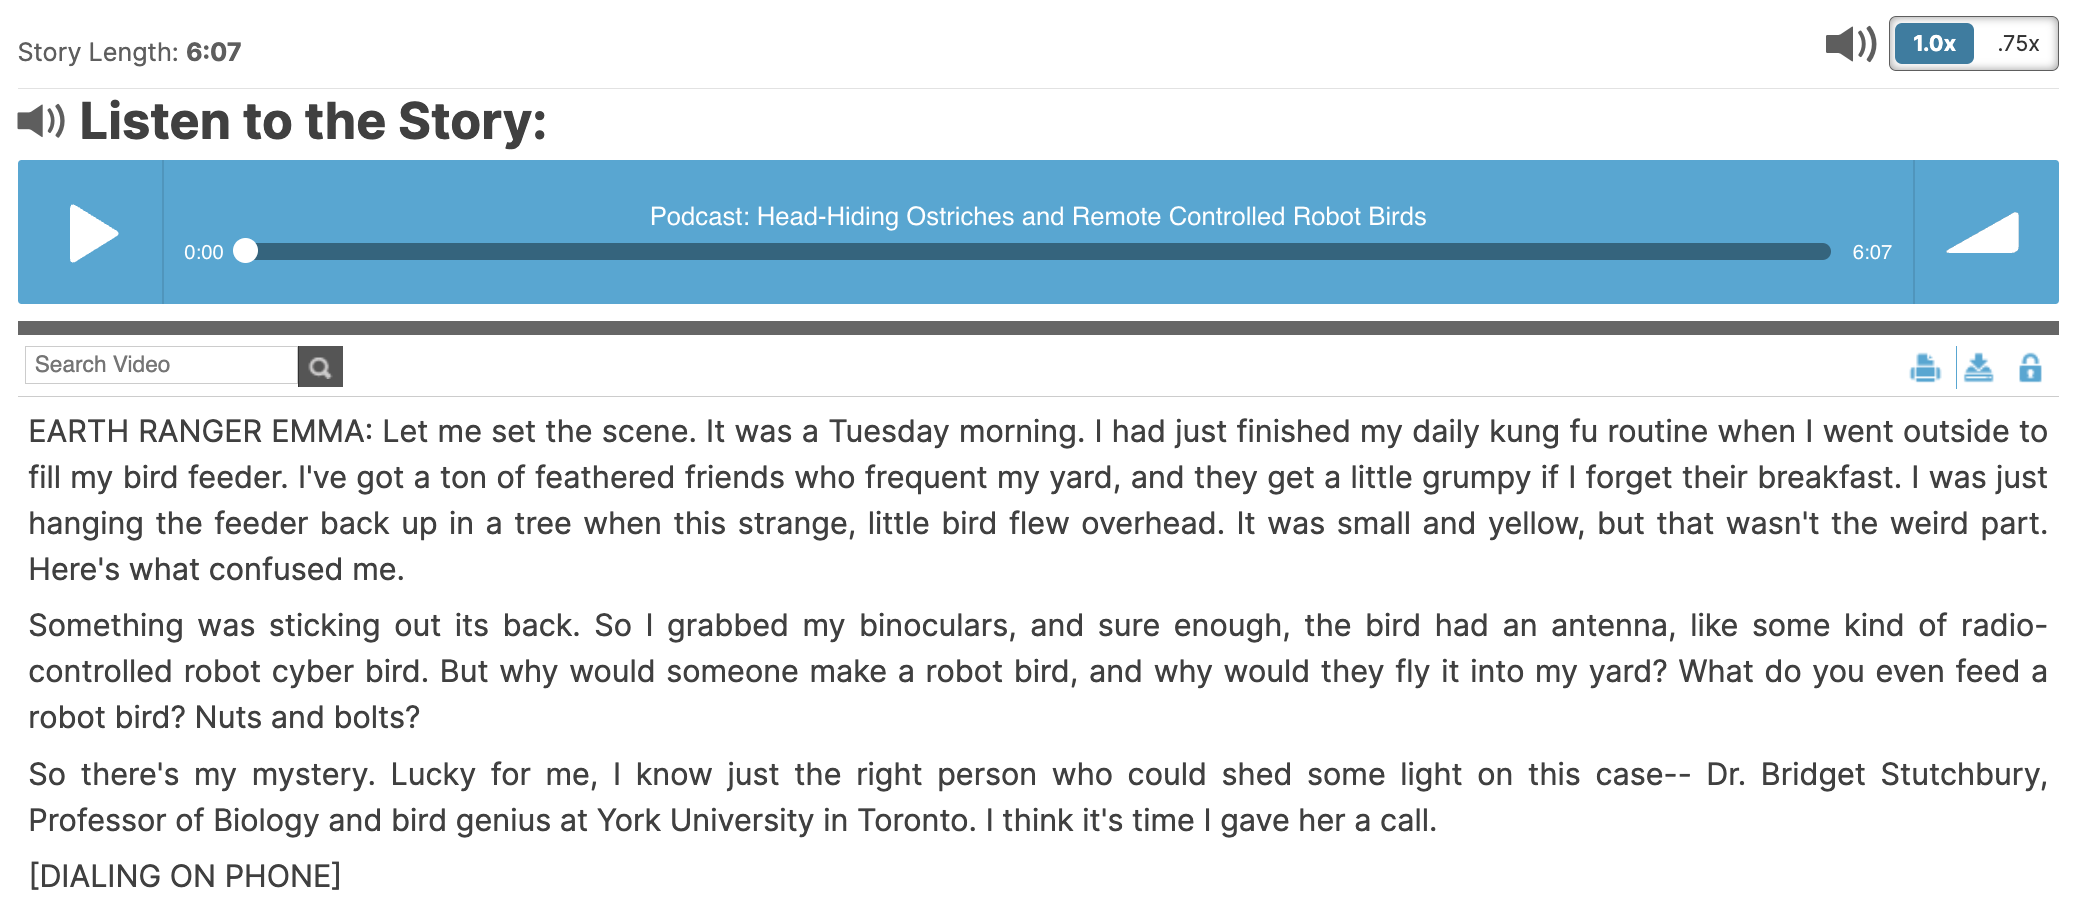Viewport: 2078px width, 910px height.
Task: Click the podcast title in the player
Action: [x=1037, y=216]
